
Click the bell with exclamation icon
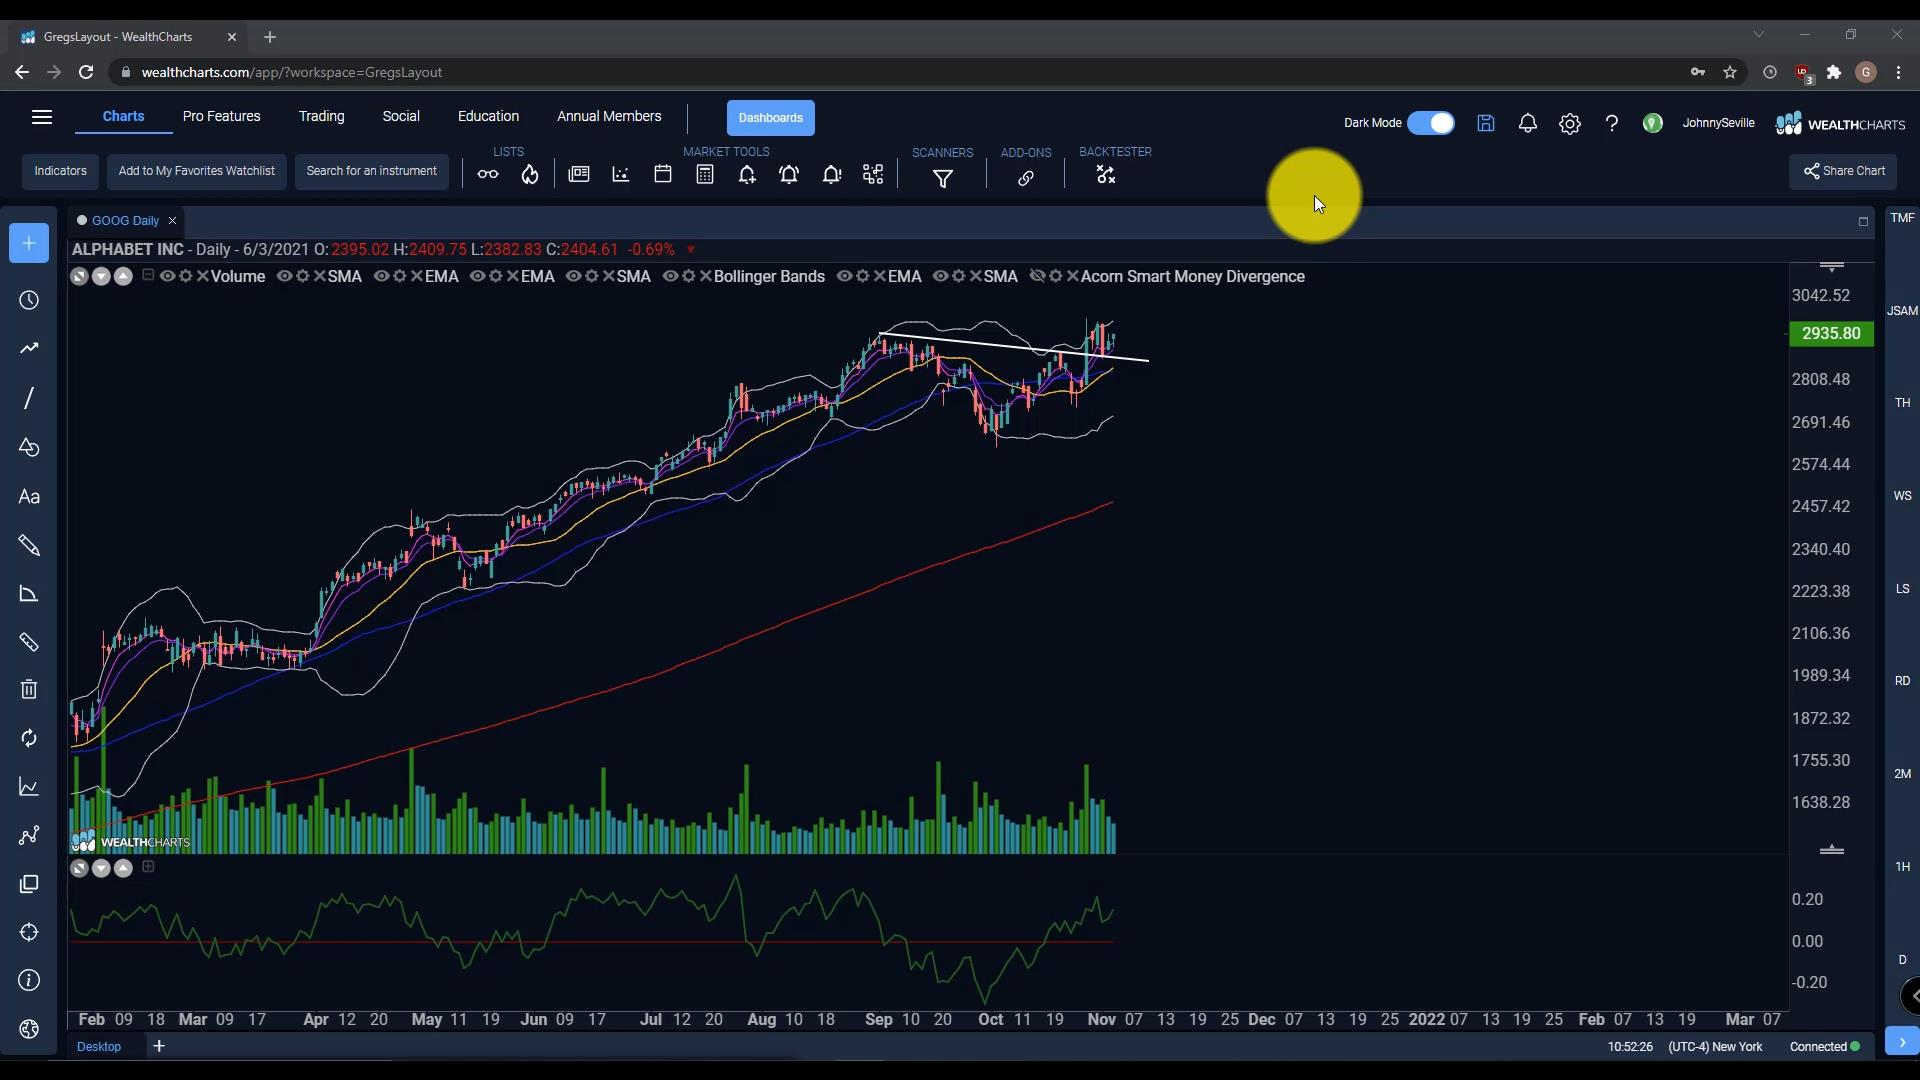click(x=832, y=175)
